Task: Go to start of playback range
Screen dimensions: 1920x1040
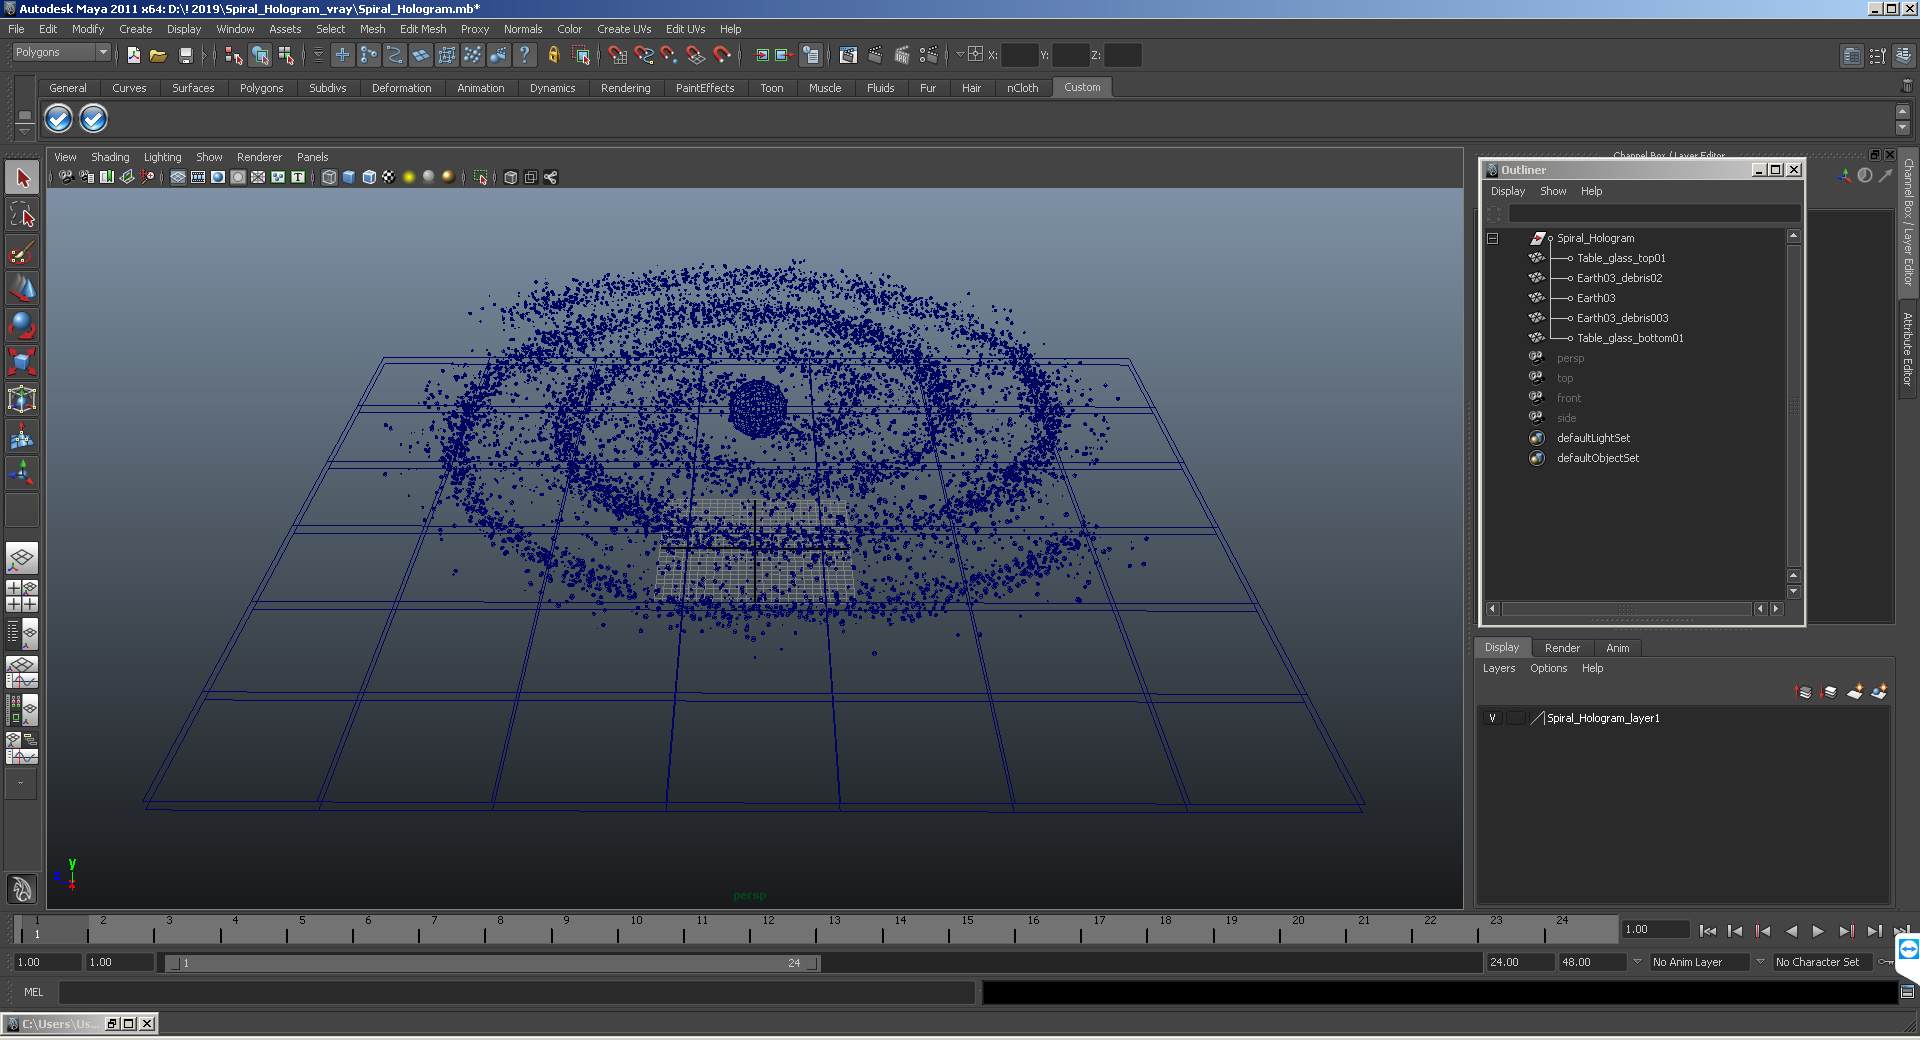Action: coord(1707,931)
